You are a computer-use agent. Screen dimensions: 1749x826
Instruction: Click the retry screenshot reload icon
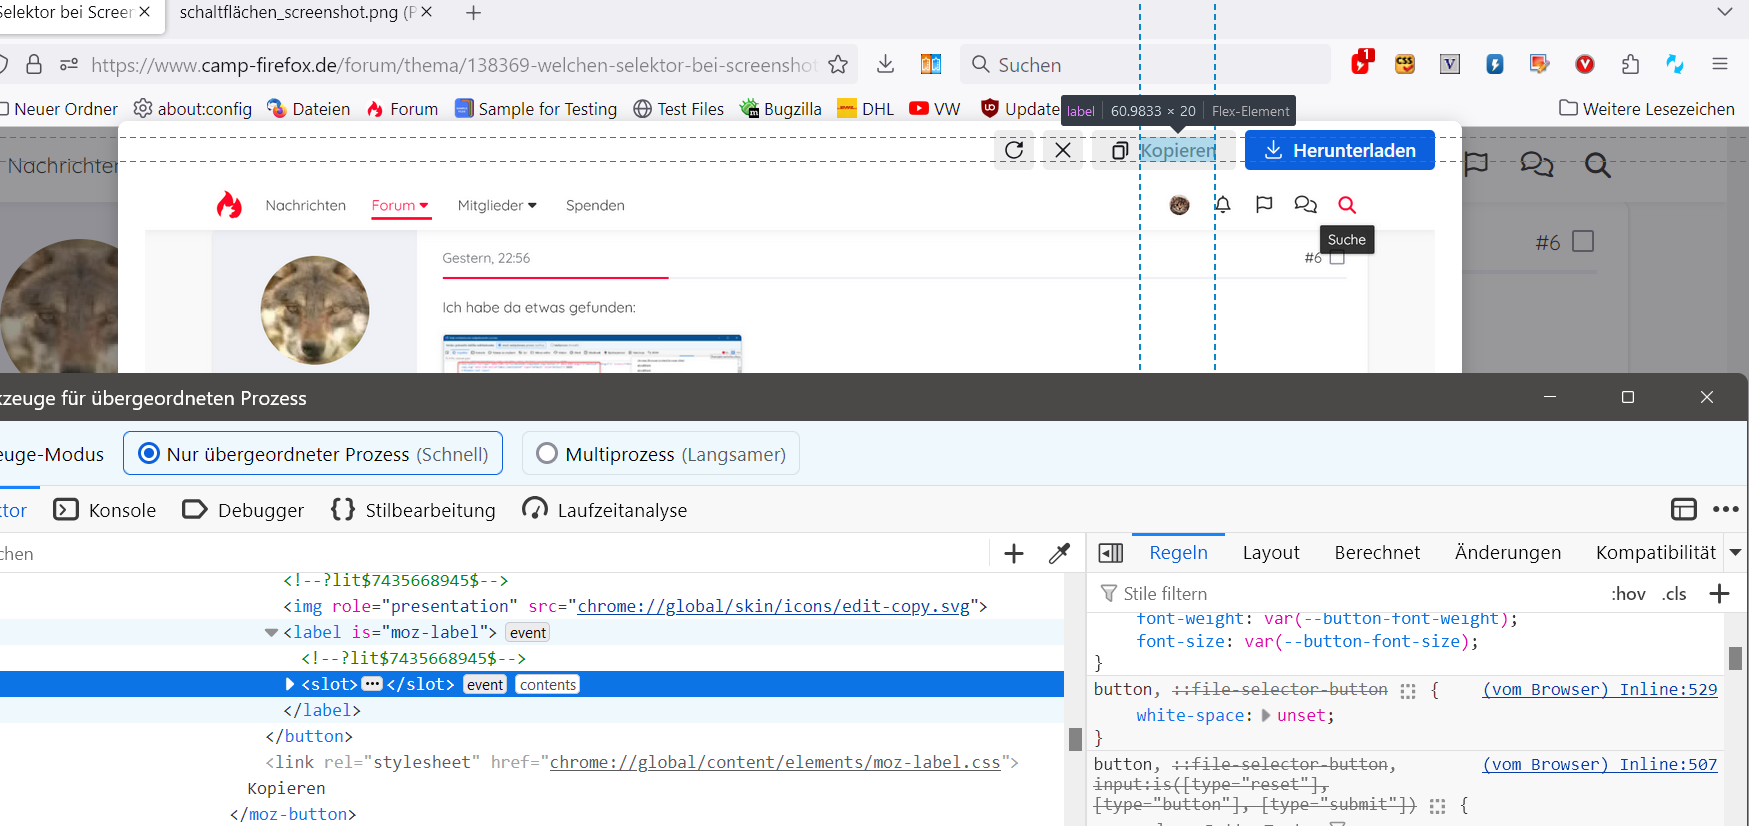coord(1014,150)
